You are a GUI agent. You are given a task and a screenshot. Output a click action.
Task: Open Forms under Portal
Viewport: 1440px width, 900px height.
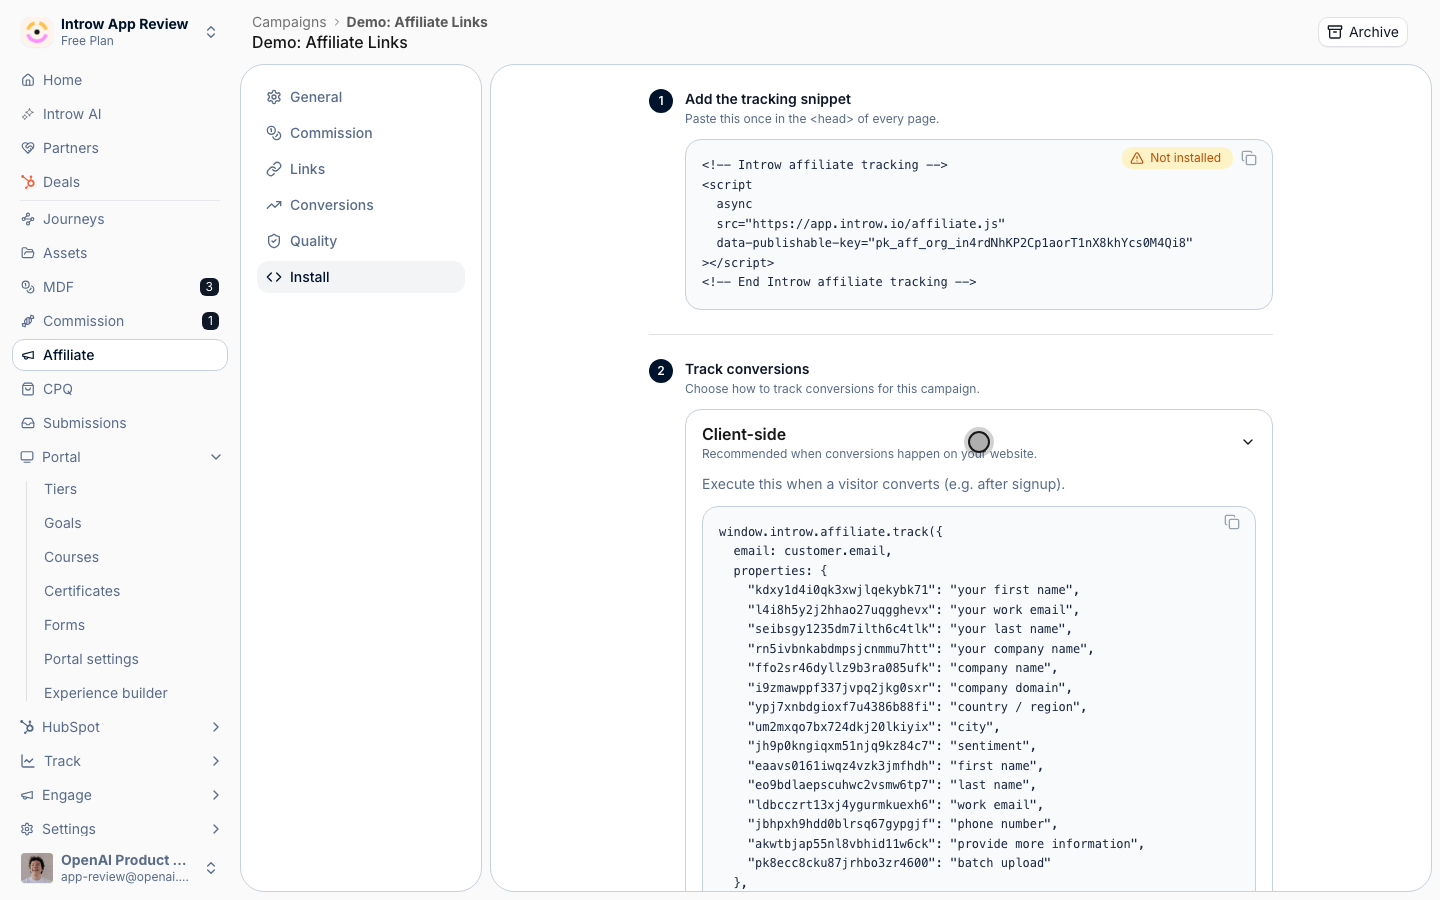click(x=64, y=625)
